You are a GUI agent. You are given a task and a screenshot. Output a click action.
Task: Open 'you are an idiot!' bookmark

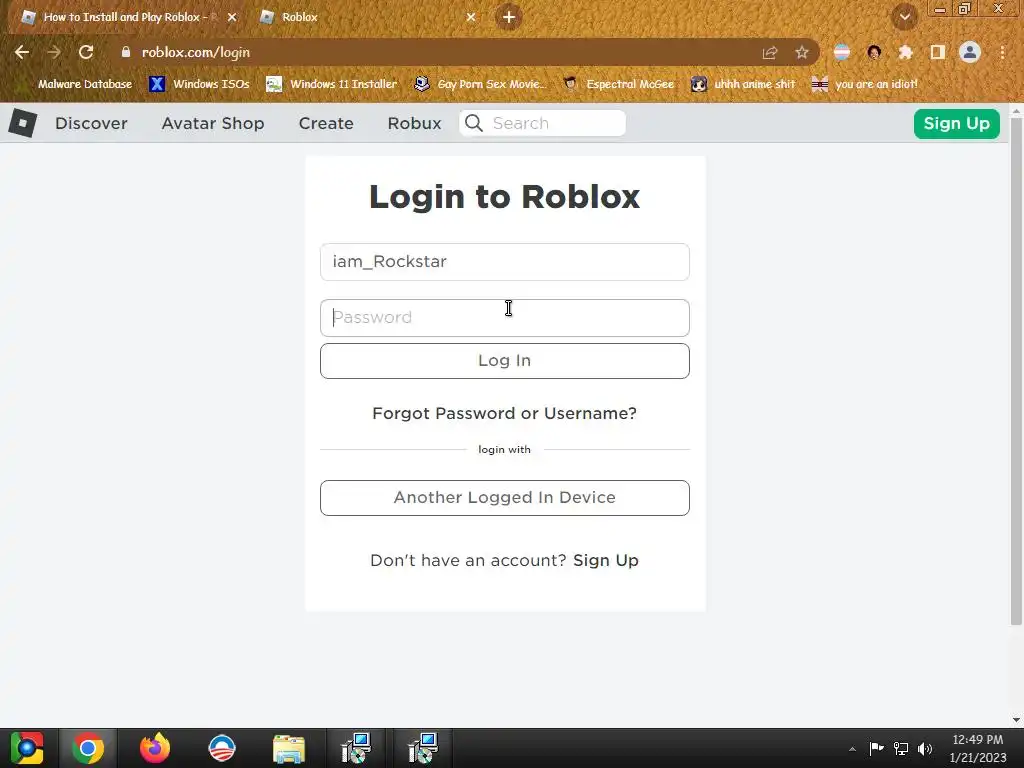865,84
